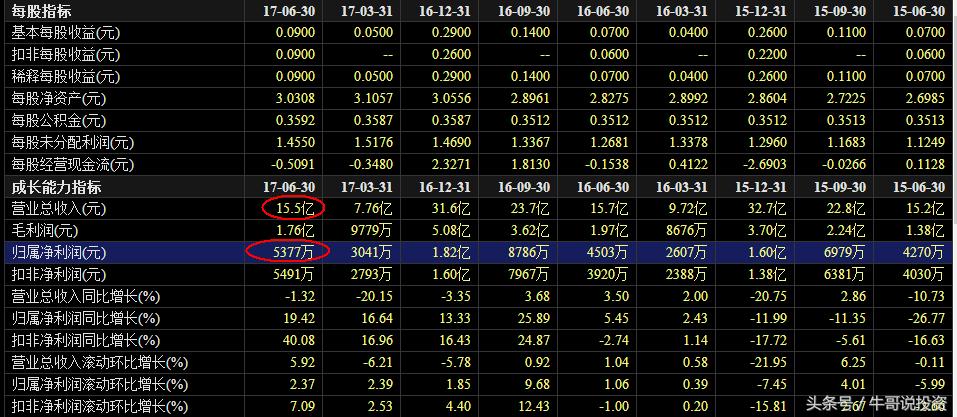Viewport: 957px width, 417px height.
Task: Click the 40.08 growth value cell
Action: 295,341
